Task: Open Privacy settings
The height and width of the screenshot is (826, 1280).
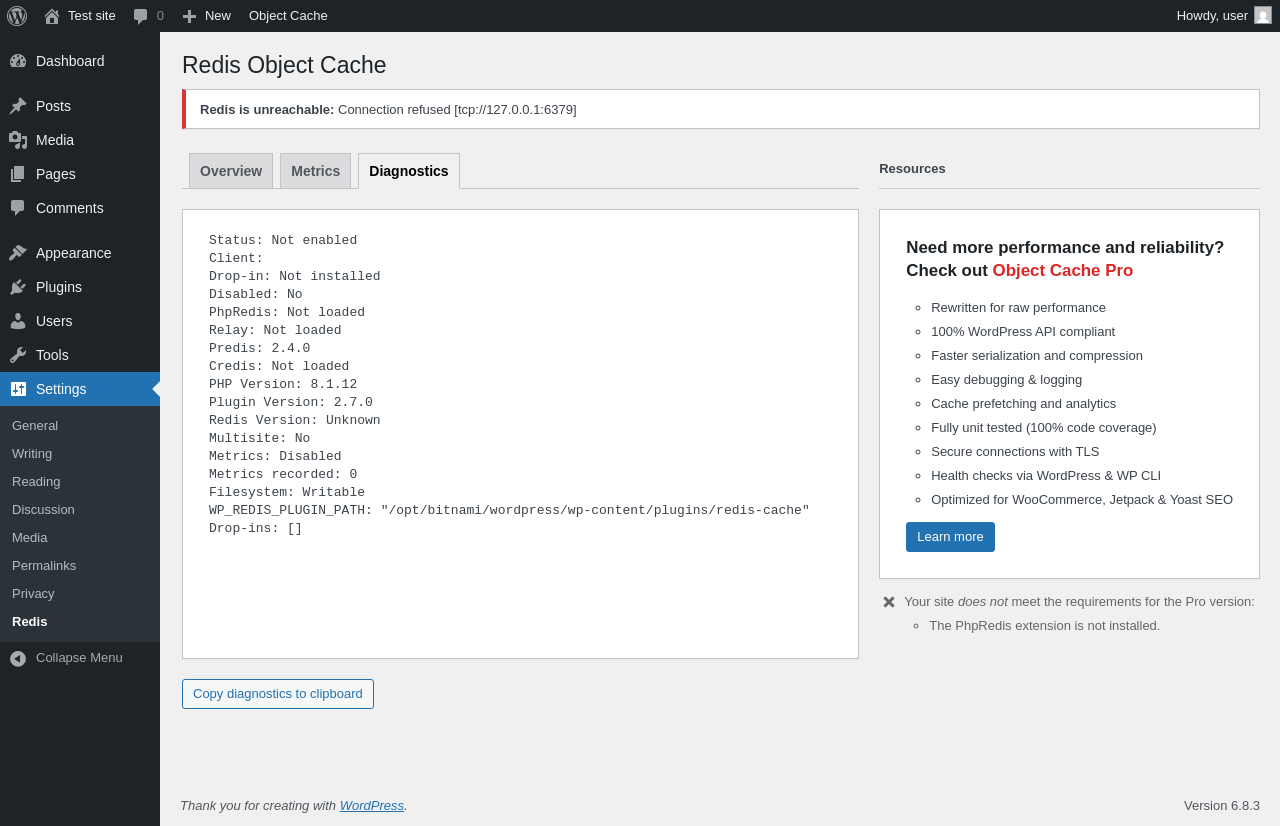Action: coord(80,594)
